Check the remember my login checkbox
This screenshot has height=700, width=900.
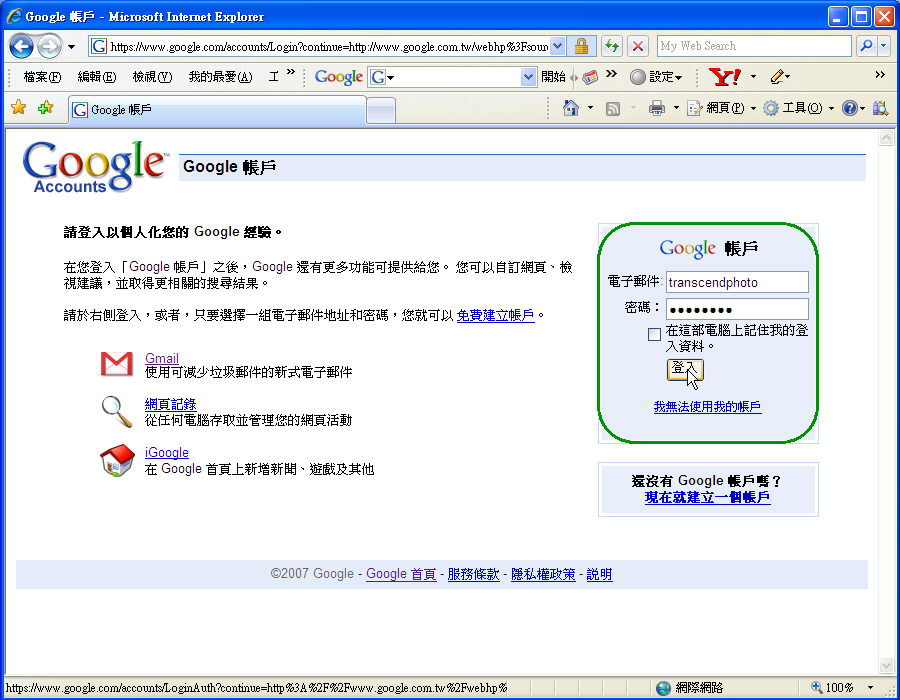(654, 334)
